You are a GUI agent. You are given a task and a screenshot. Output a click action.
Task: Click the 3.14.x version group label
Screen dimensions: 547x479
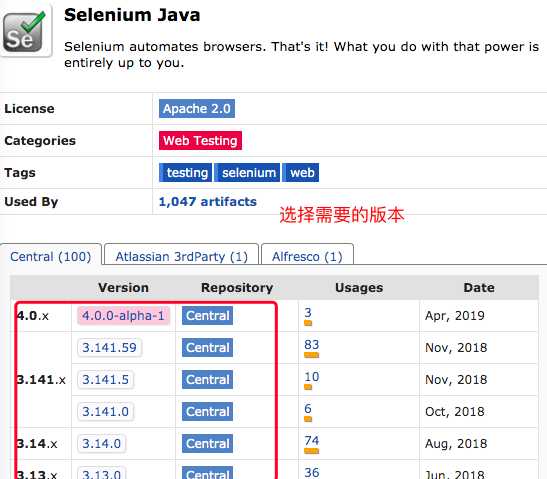pyautogui.click(x=37, y=444)
